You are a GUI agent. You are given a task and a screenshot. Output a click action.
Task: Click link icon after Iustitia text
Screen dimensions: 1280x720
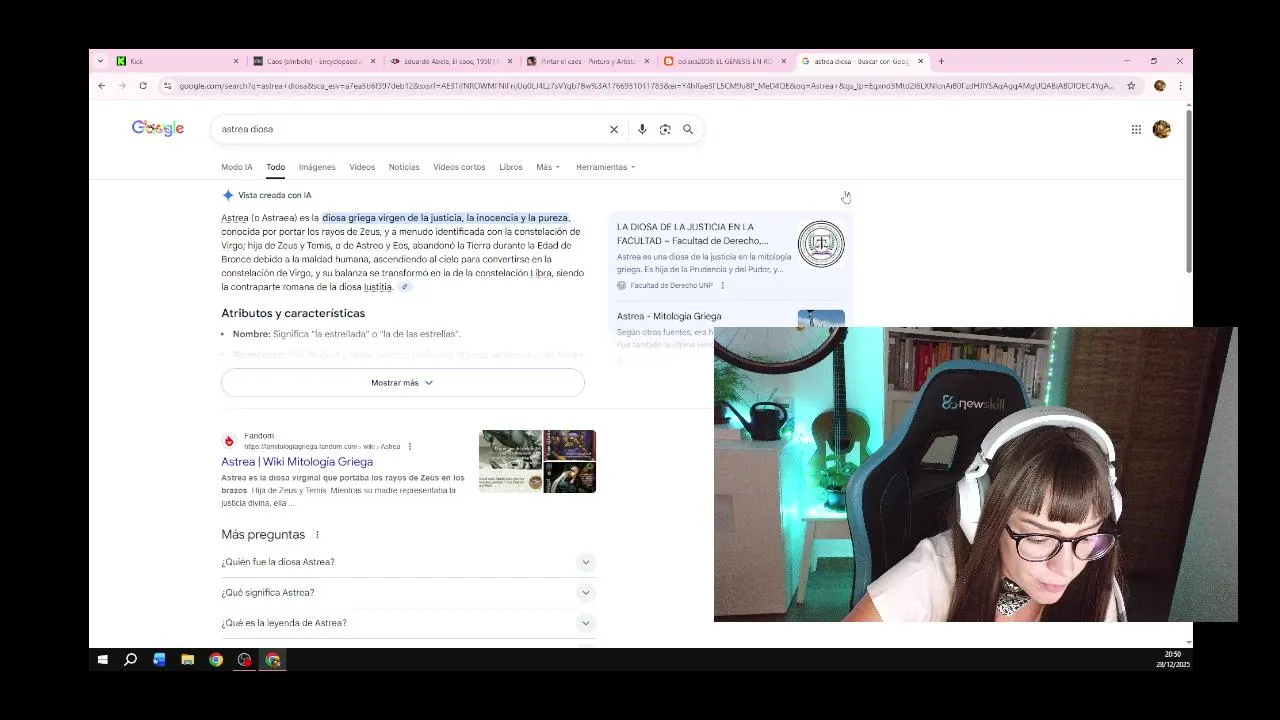click(405, 287)
